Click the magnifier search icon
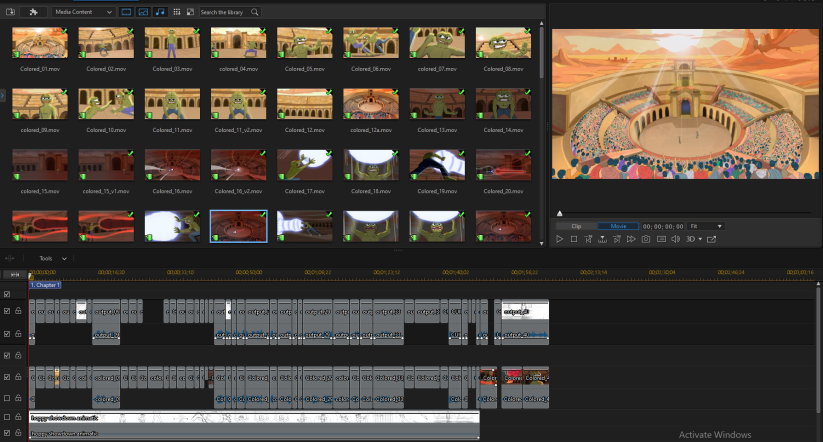 pyautogui.click(x=255, y=12)
